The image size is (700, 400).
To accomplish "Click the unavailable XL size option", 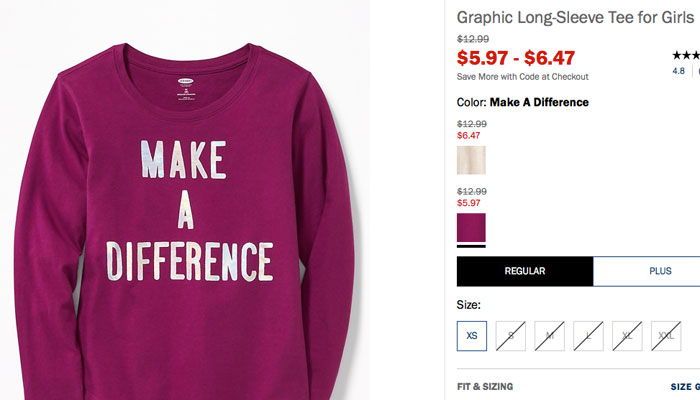I will (628, 336).
